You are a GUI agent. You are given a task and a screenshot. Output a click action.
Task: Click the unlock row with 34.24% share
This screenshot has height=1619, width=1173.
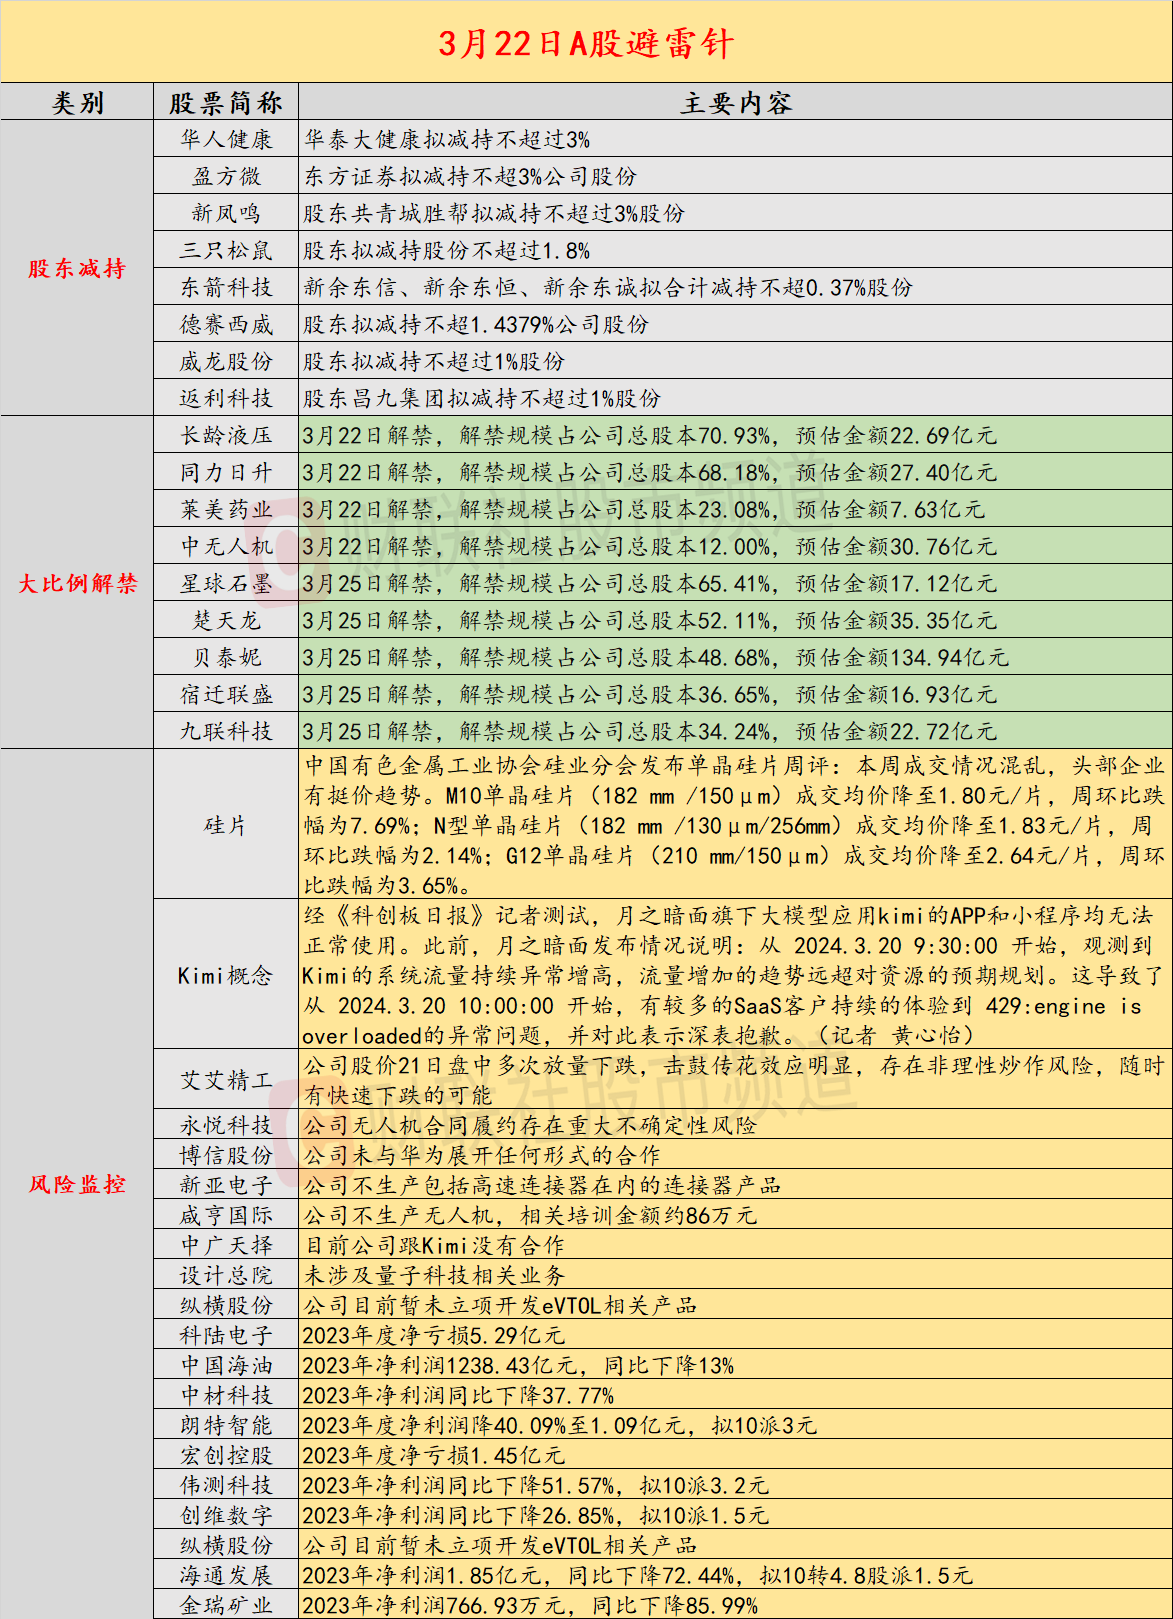click(x=735, y=731)
